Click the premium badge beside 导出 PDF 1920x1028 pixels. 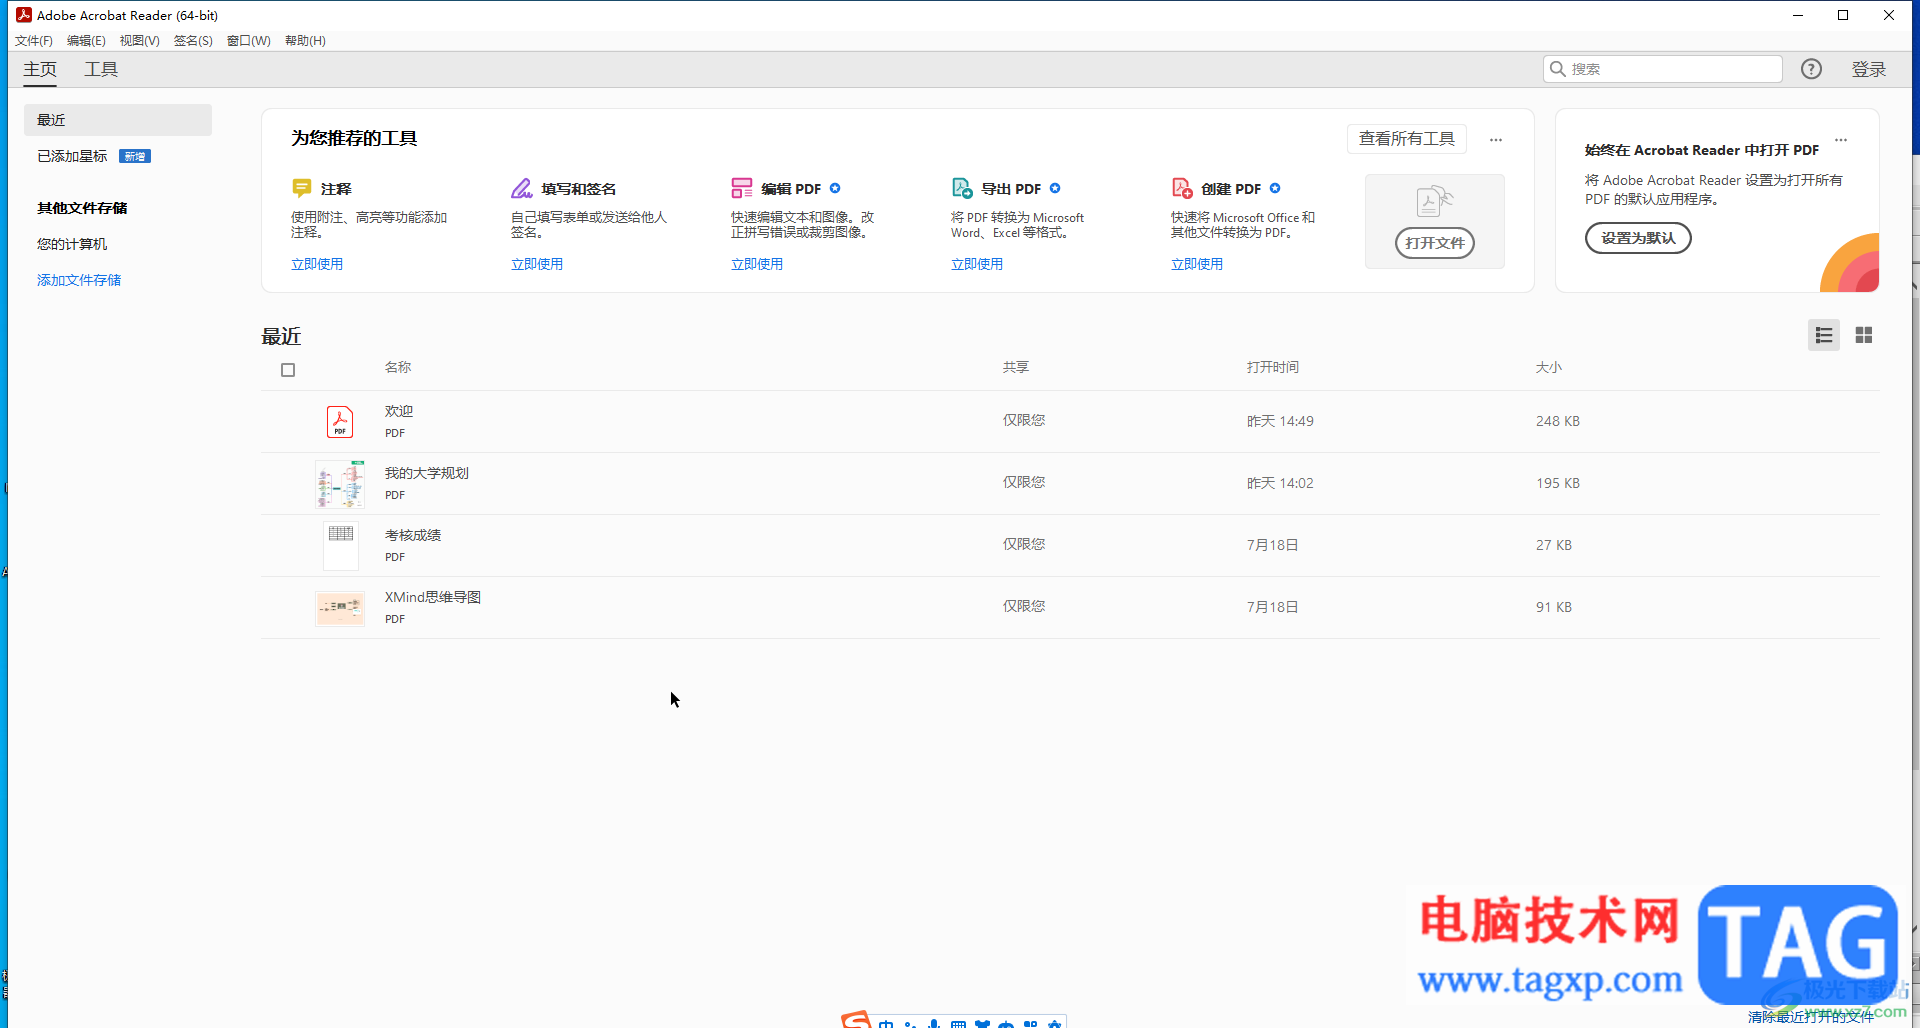(x=1055, y=188)
